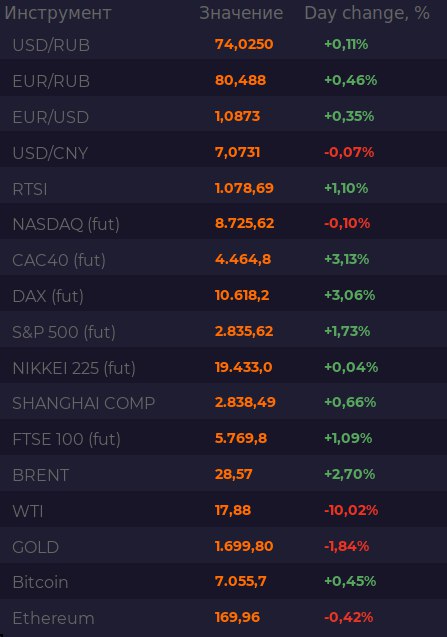This screenshot has width=447, height=637.
Task: Sort by the Day change, % header
Action: pos(367,13)
